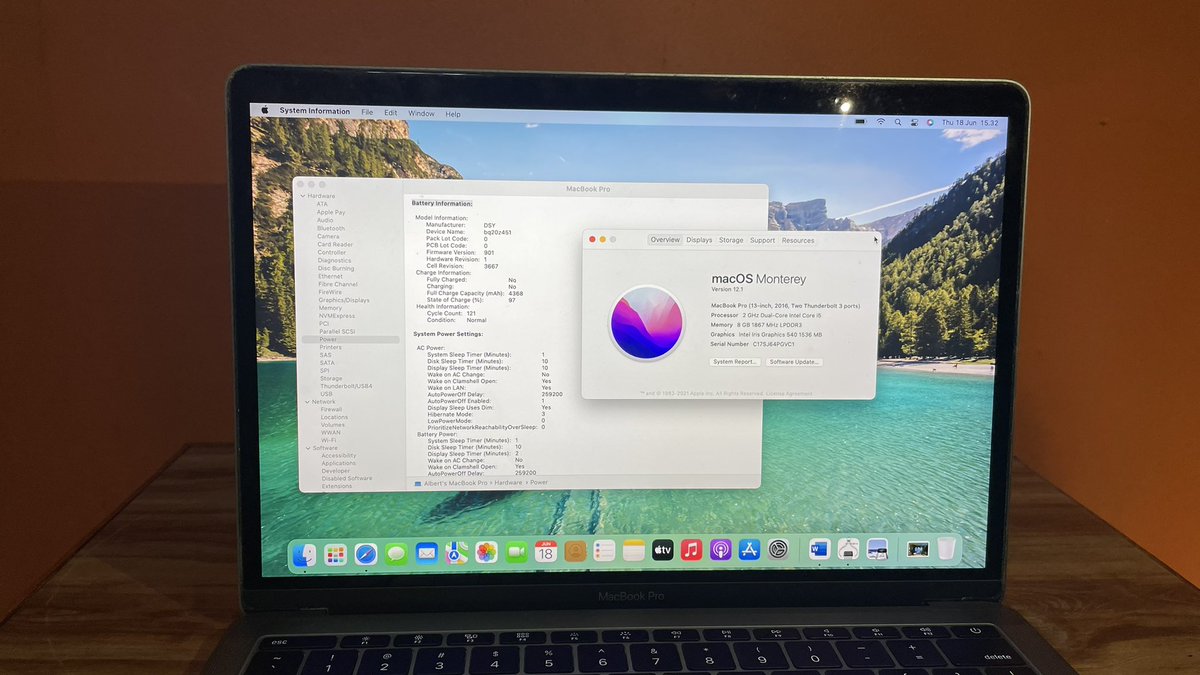Switch to the Displays tab
This screenshot has width=1200, height=675.
tap(699, 240)
